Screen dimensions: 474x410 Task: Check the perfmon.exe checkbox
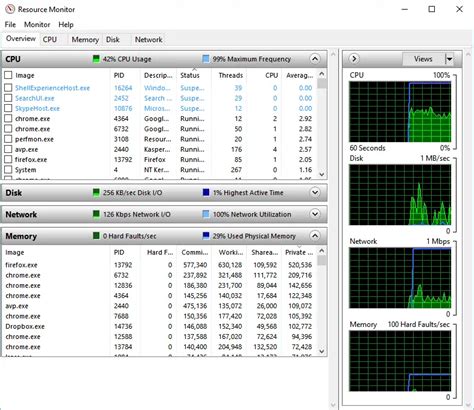(x=8, y=139)
